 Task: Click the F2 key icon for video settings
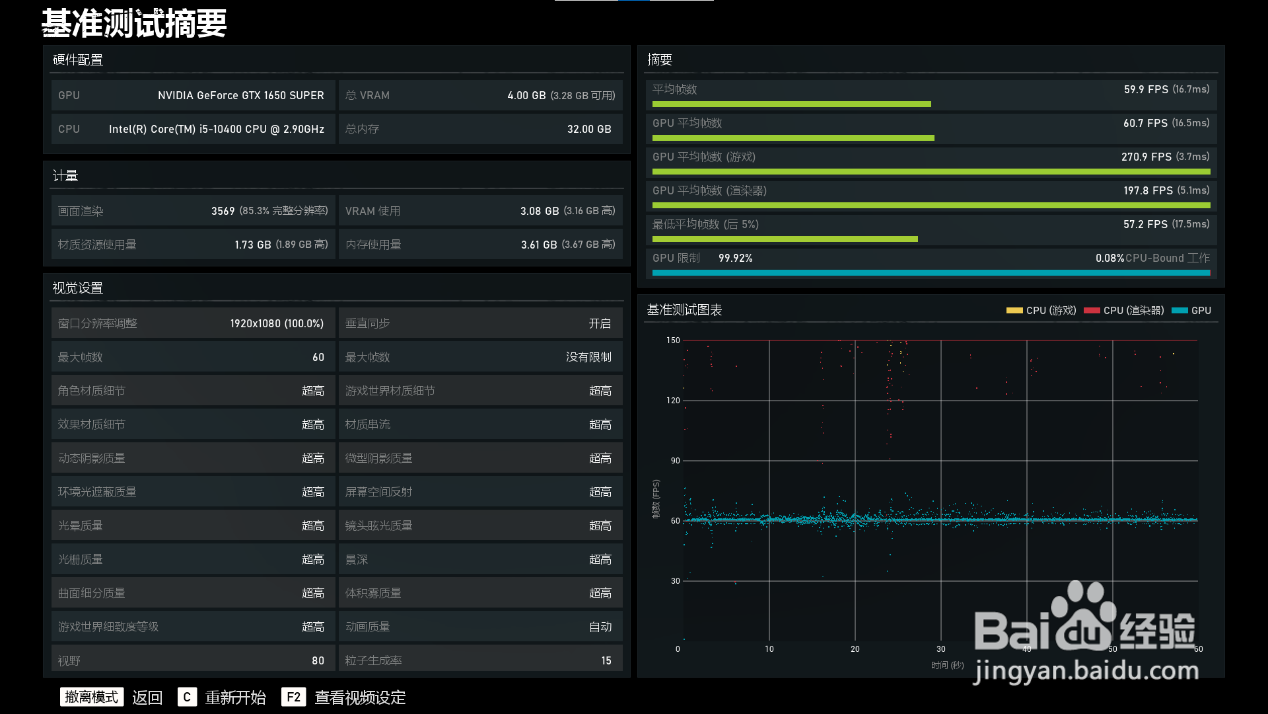tap(293, 697)
